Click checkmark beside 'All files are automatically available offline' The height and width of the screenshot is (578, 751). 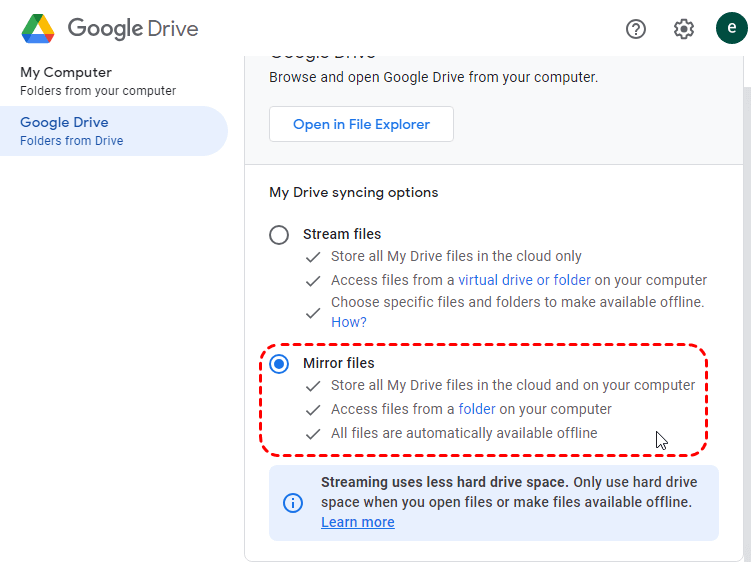pyautogui.click(x=313, y=434)
